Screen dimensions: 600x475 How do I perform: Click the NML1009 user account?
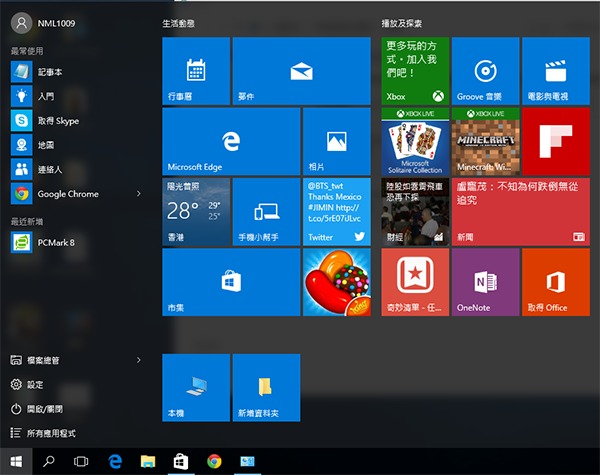(43, 23)
